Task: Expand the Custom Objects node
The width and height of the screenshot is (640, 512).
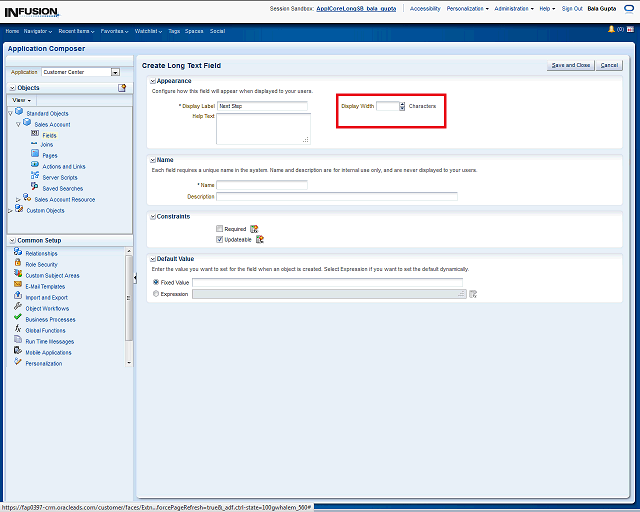Action: click(x=10, y=210)
